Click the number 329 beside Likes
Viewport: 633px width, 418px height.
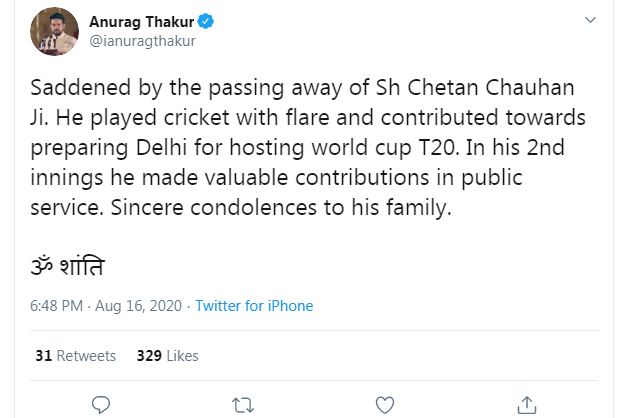149,356
